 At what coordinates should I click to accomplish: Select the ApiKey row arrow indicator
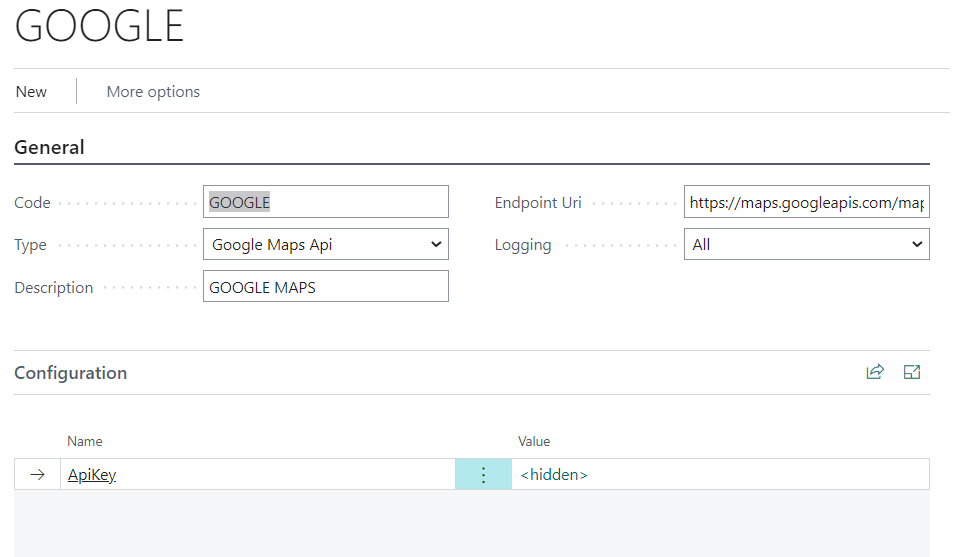pos(37,474)
